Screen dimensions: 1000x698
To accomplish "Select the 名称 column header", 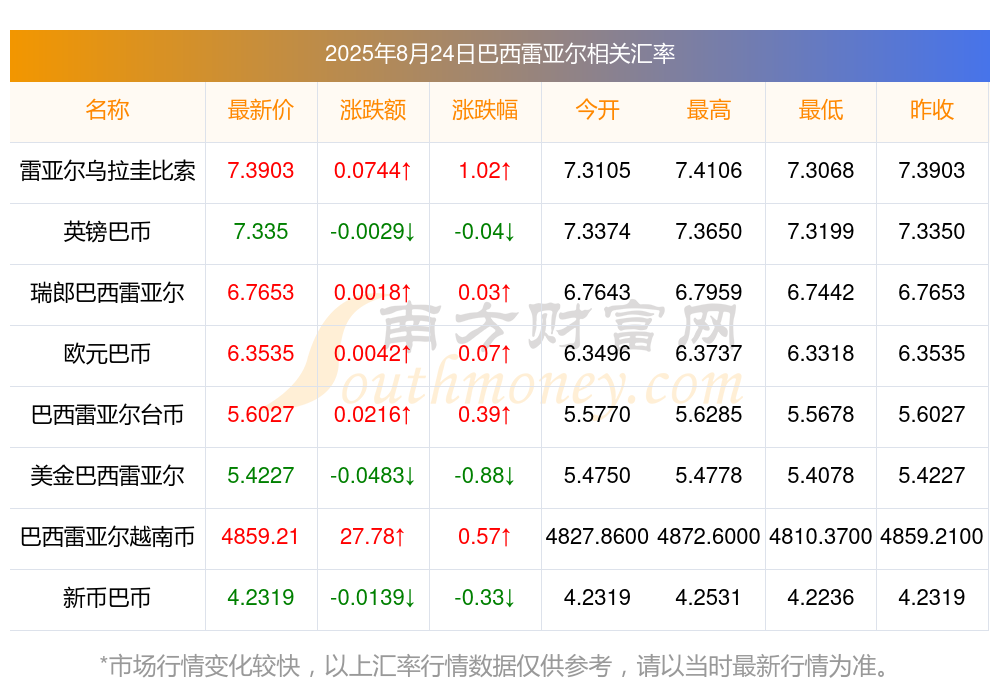I will pyautogui.click(x=107, y=110).
